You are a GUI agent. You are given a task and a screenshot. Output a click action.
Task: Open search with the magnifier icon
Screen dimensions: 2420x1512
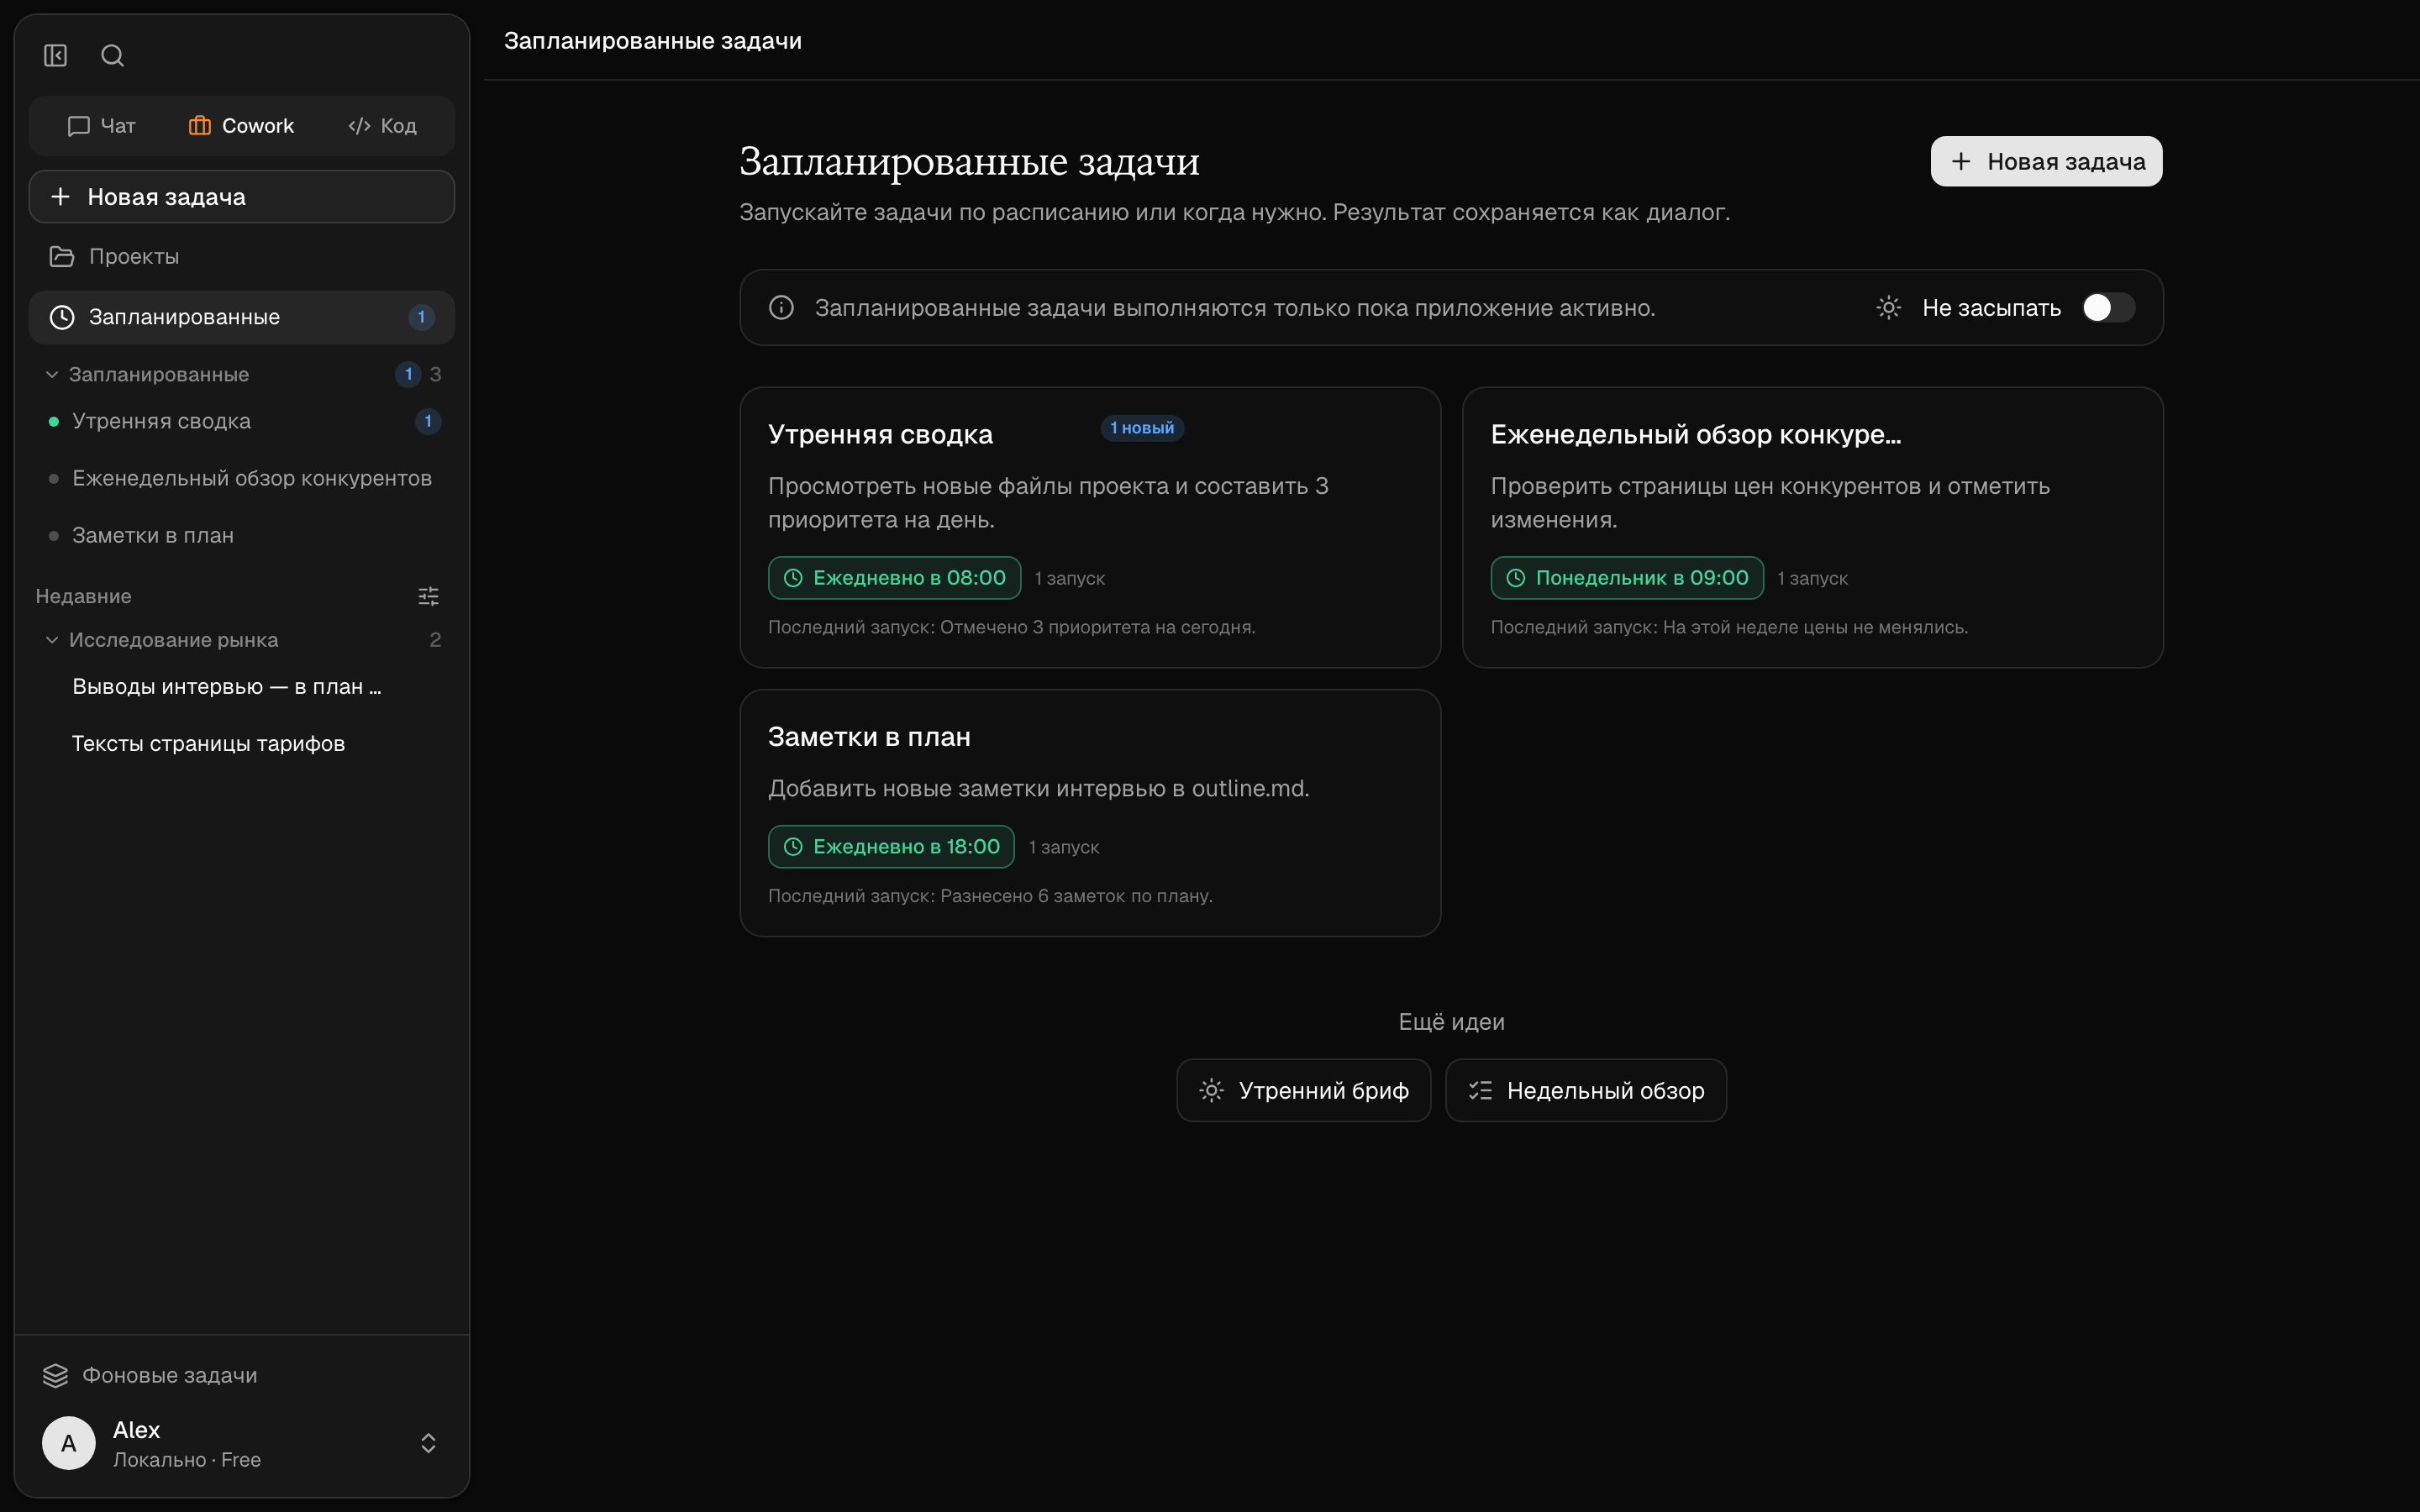112,55
